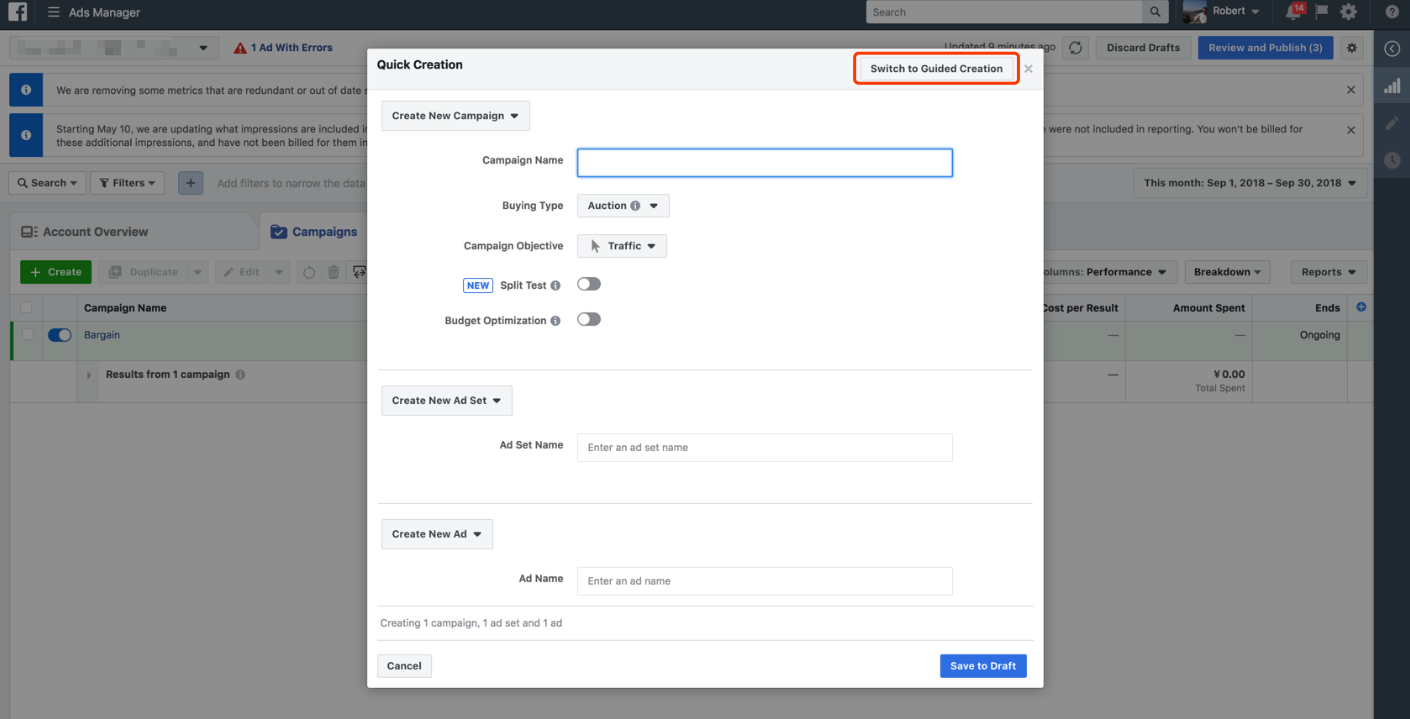
Task: Open the gear settings next to Review and Publish
Action: [1352, 48]
